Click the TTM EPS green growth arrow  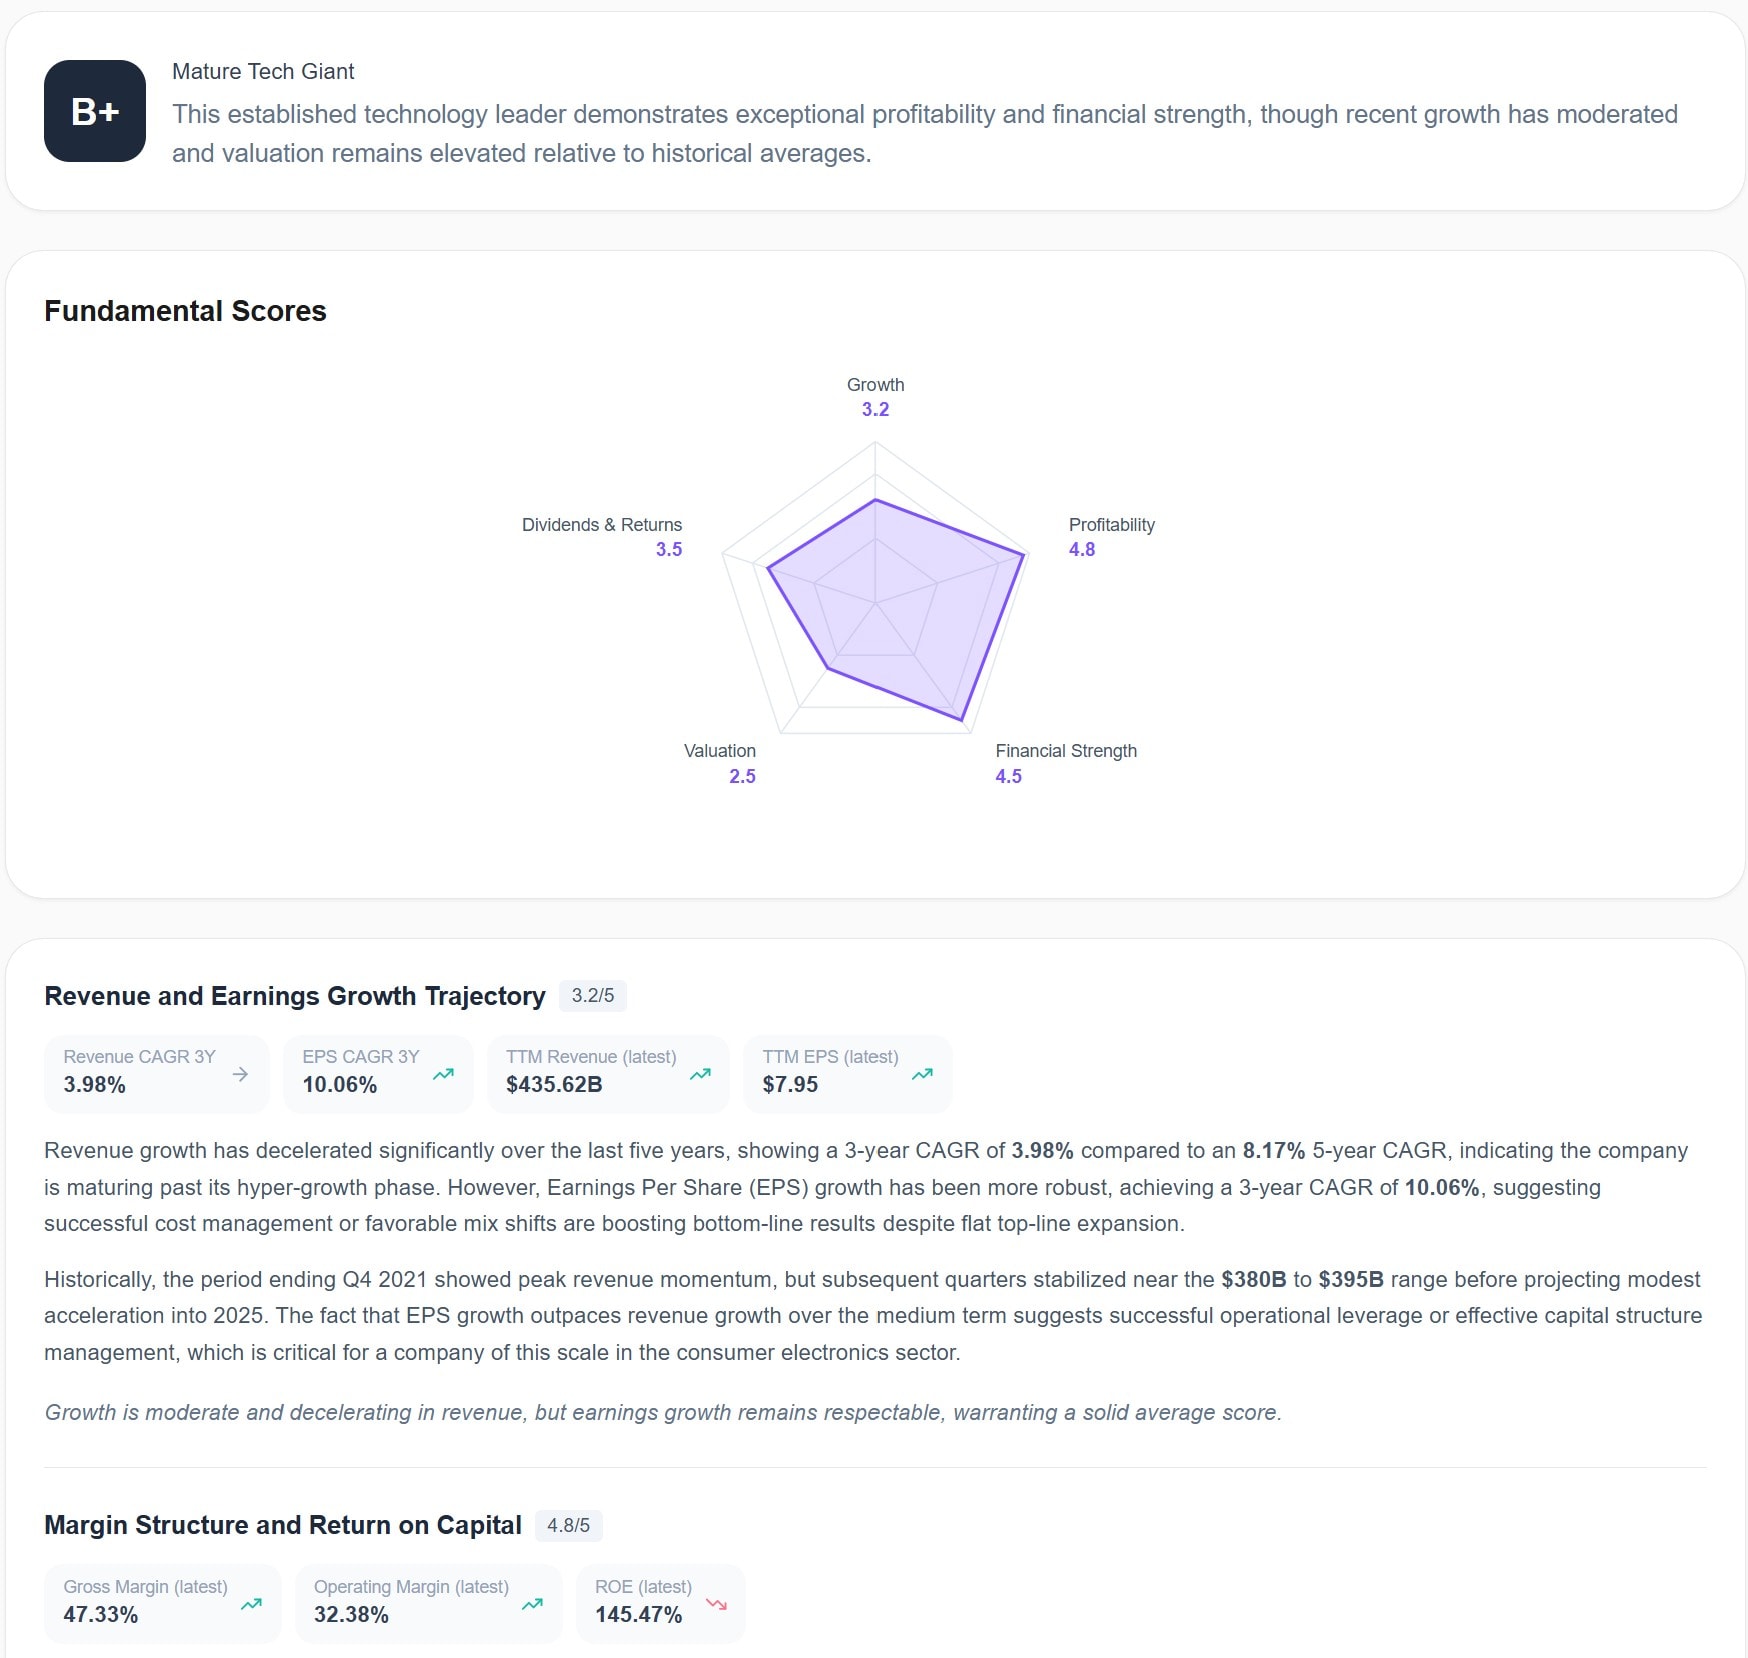tap(922, 1073)
